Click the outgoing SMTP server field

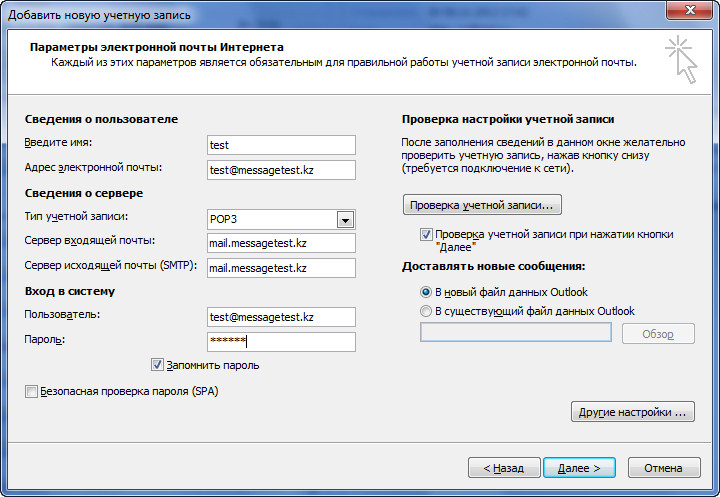(281, 268)
